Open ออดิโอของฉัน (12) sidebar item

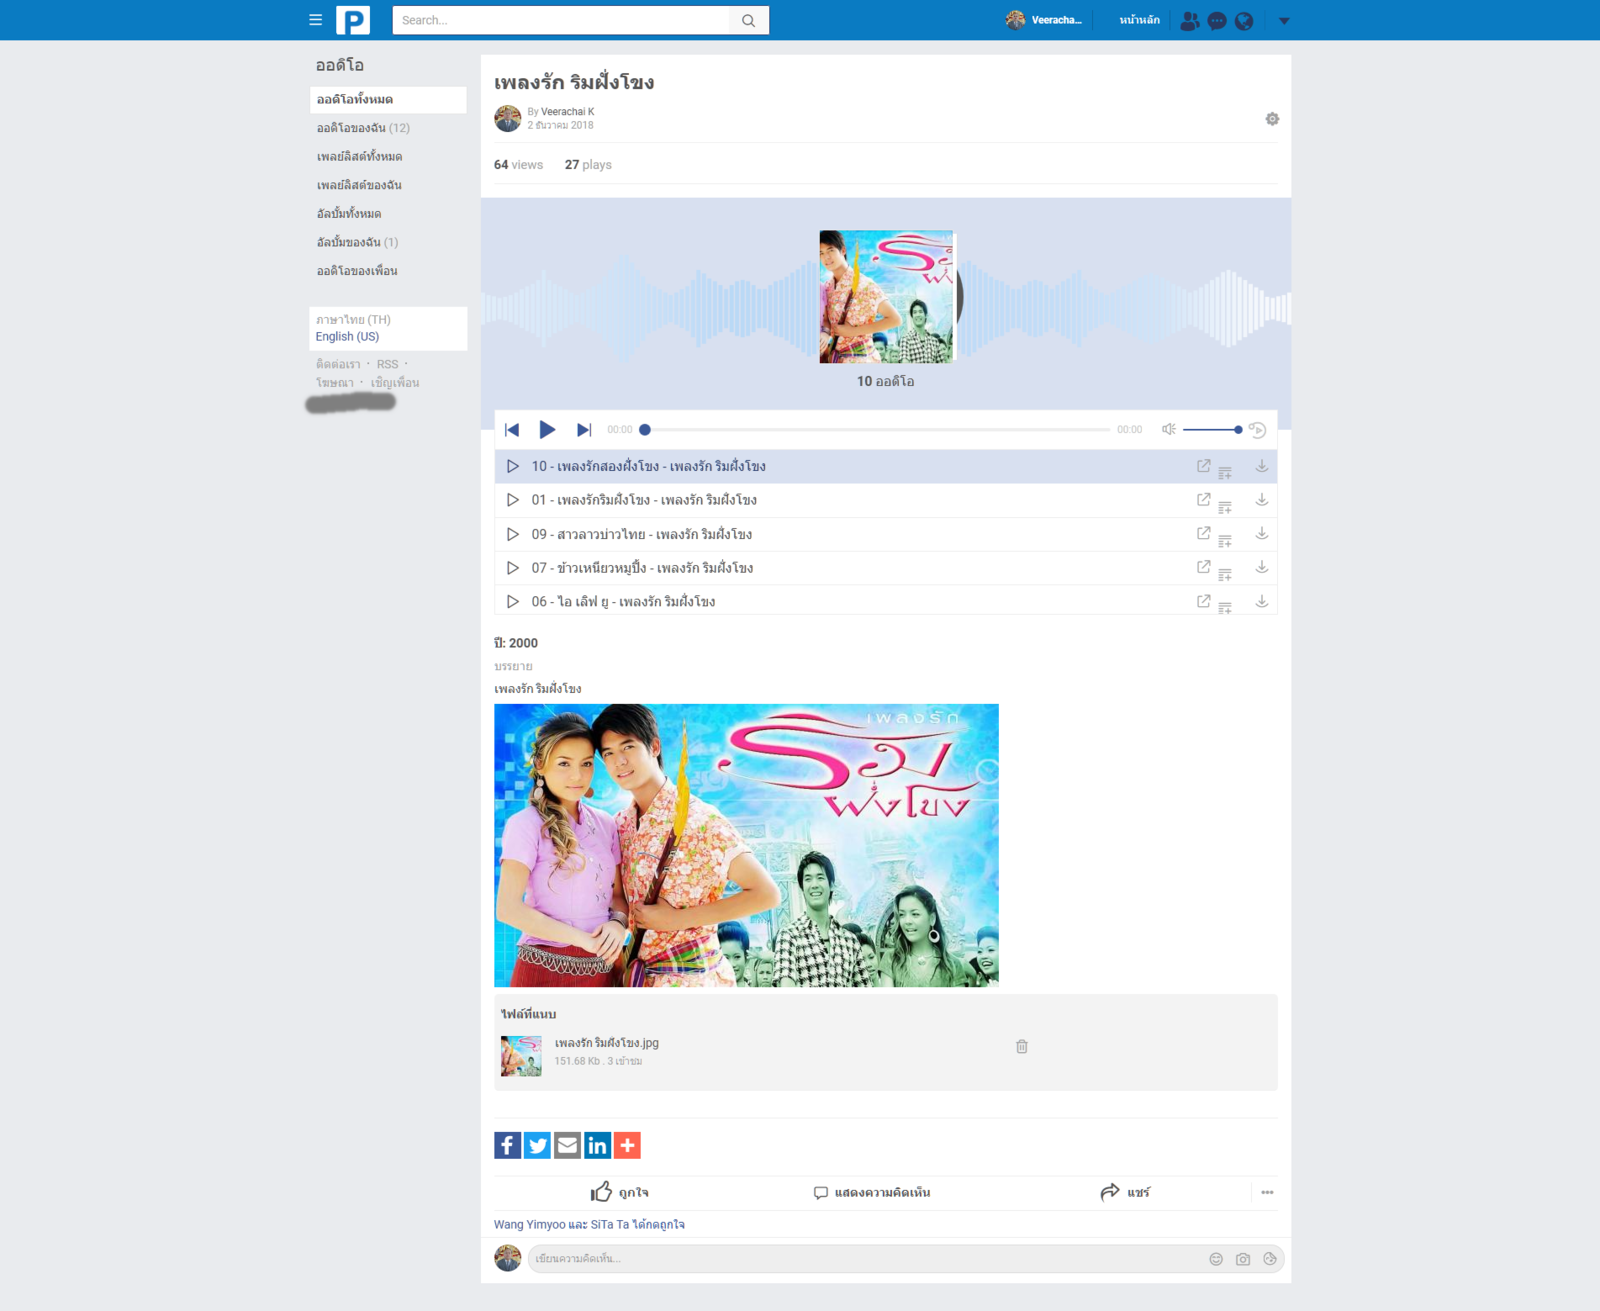click(363, 128)
